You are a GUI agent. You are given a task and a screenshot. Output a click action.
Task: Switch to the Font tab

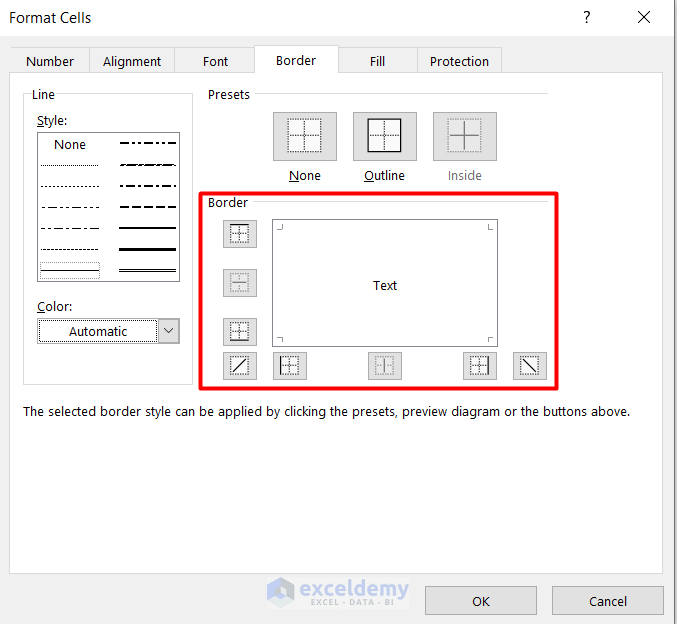tap(215, 61)
